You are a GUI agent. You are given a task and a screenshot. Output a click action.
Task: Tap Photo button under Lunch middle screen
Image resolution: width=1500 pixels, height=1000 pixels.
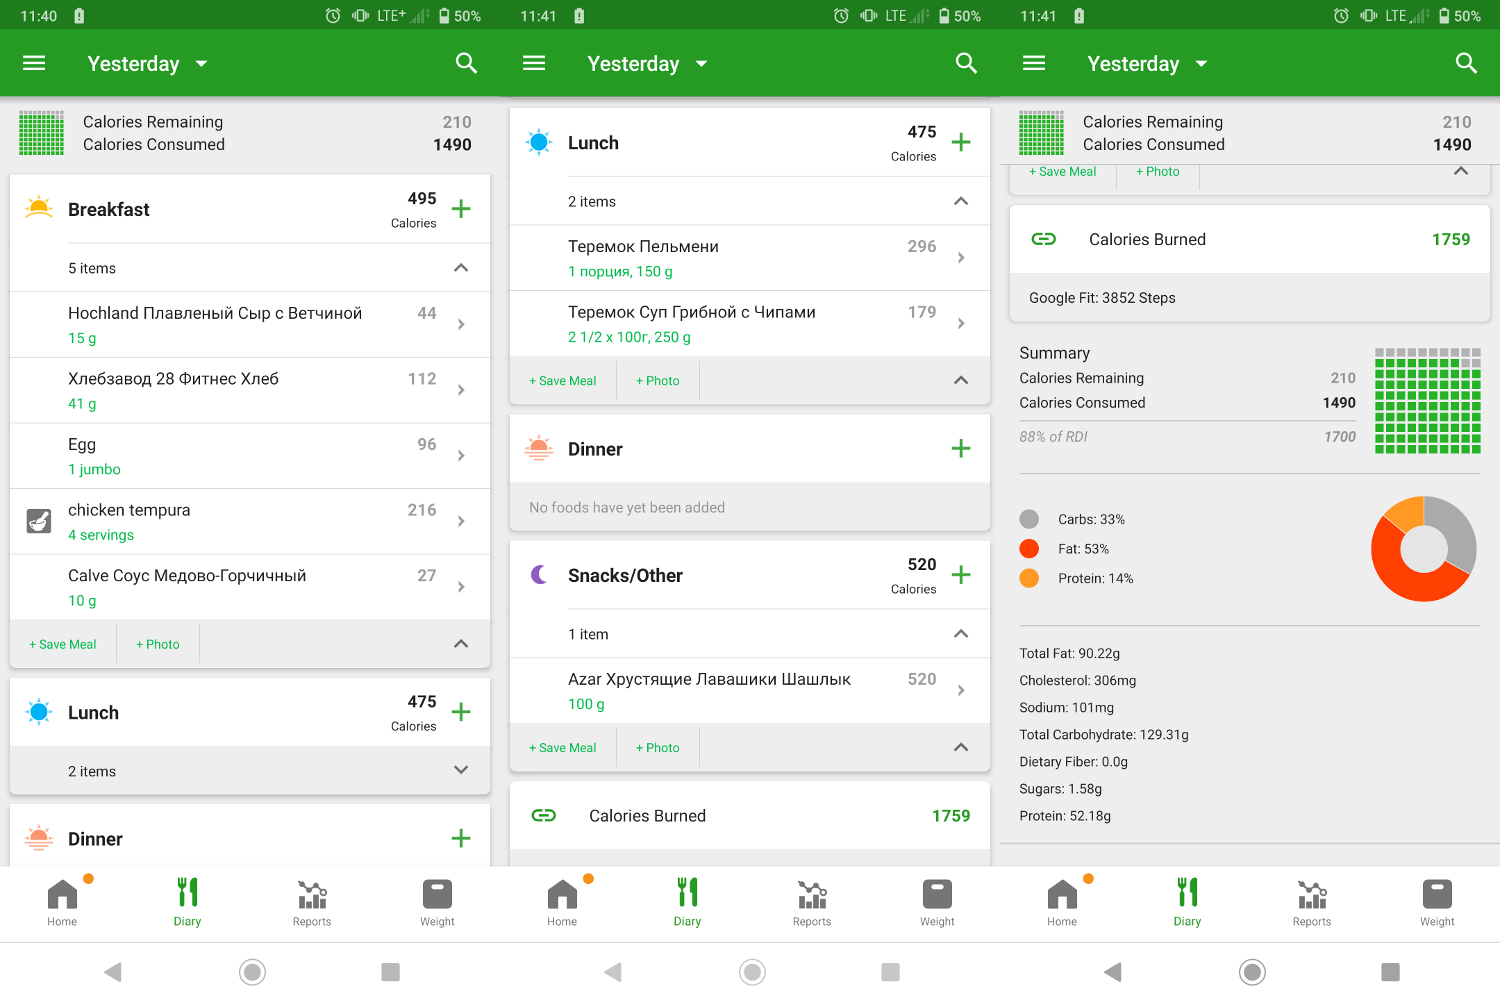pyautogui.click(x=658, y=380)
